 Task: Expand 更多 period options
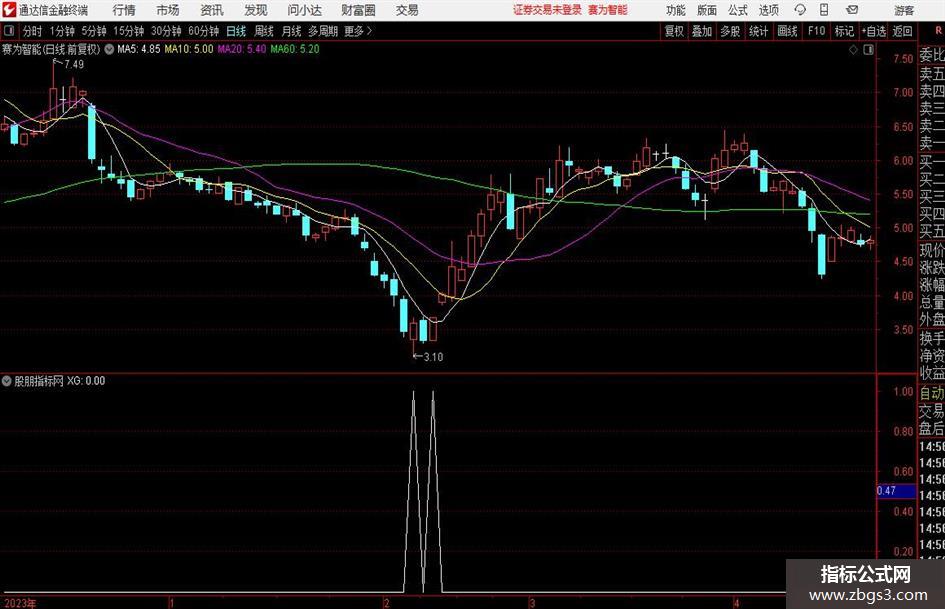[x=358, y=31]
